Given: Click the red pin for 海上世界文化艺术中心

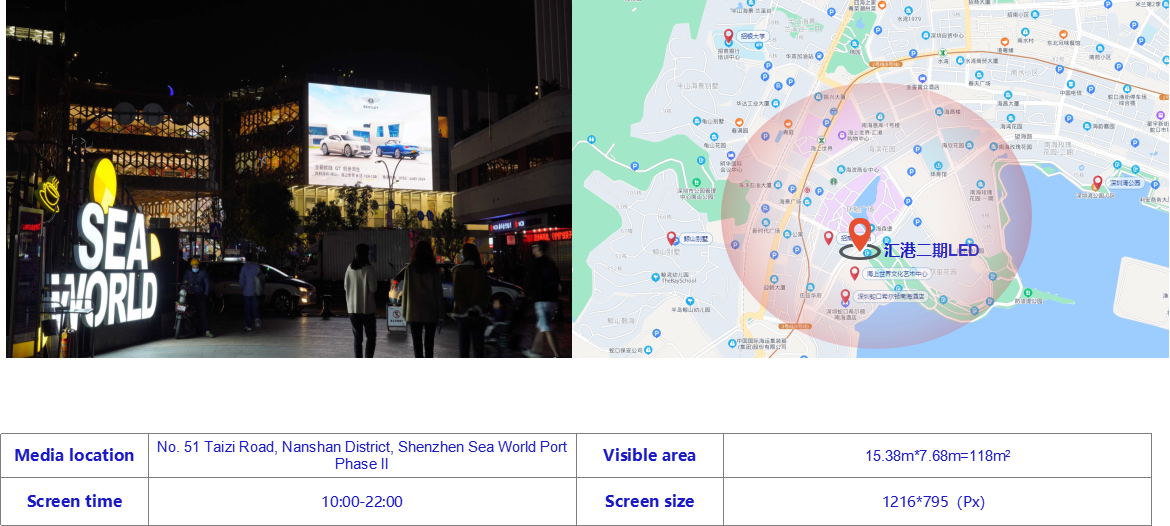Looking at the screenshot, I should pos(854,273).
